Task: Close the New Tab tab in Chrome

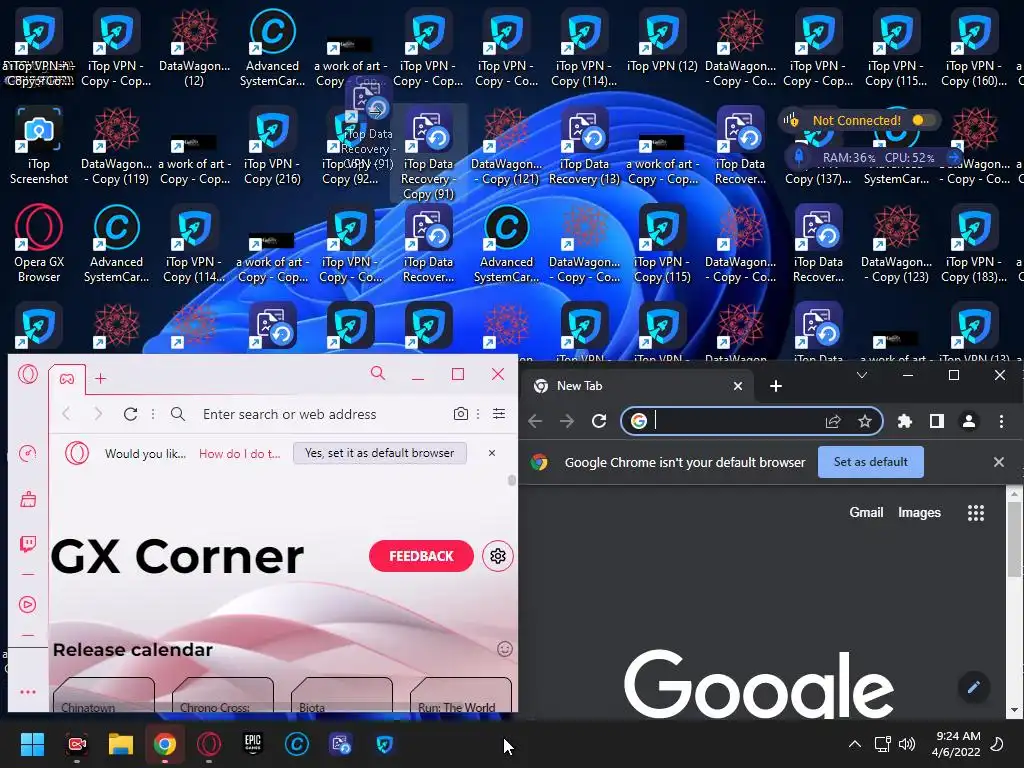Action: coord(738,386)
